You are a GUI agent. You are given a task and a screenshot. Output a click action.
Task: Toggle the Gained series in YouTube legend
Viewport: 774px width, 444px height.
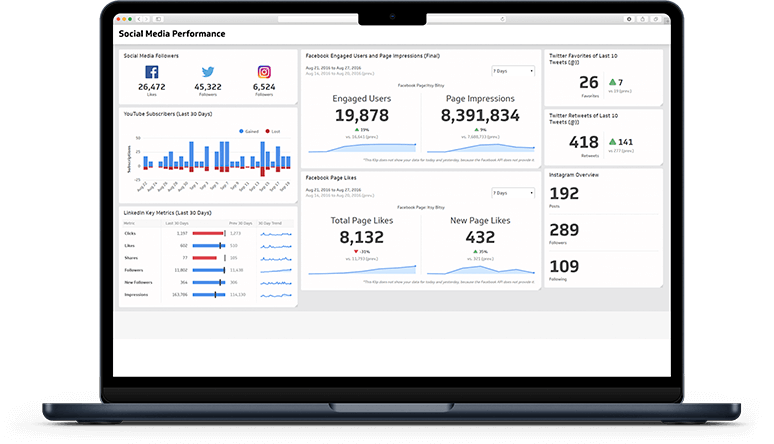[249, 131]
